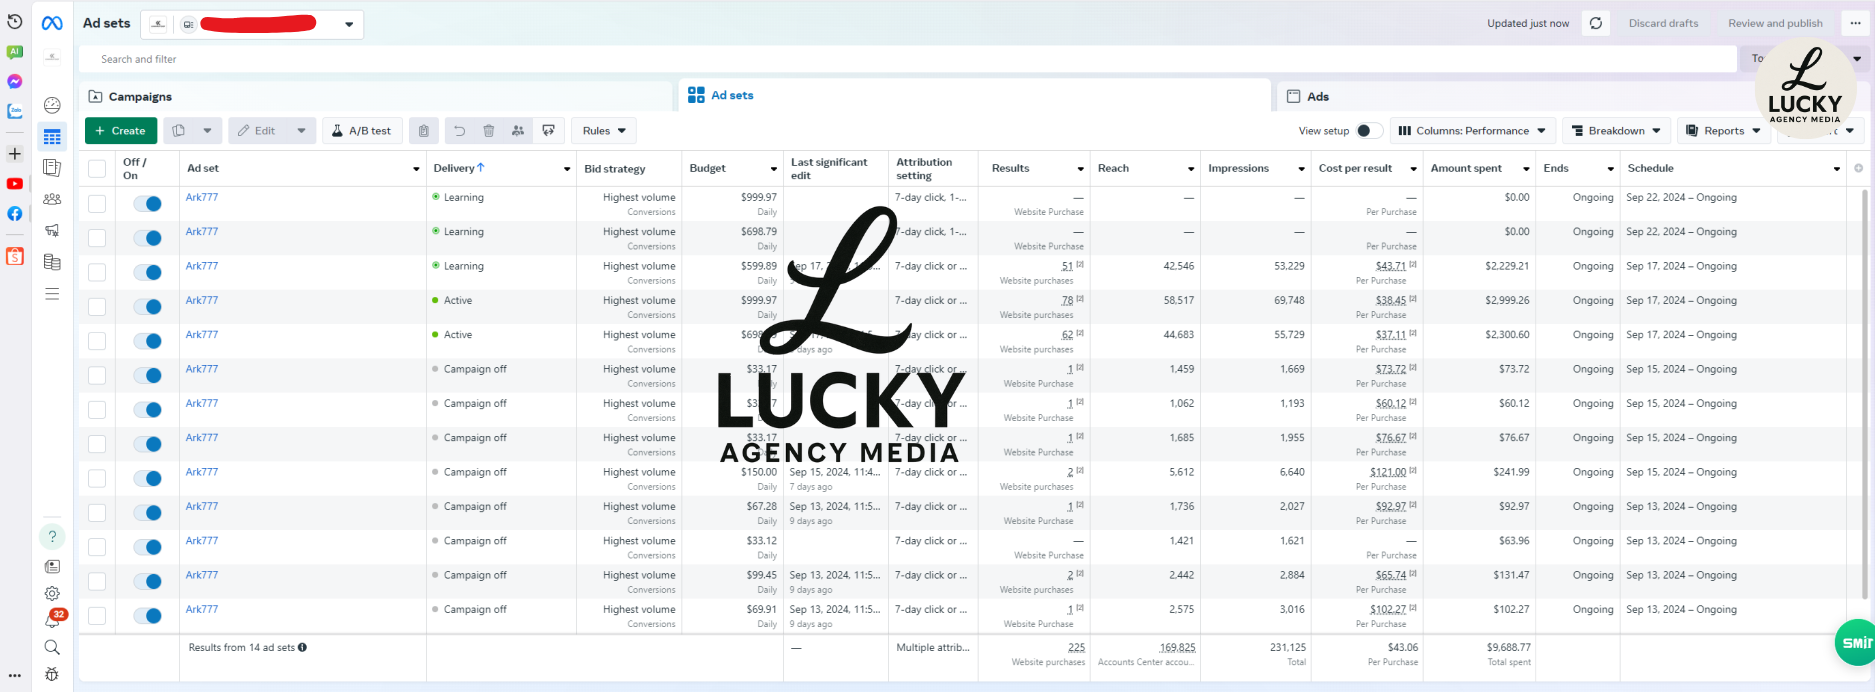Image resolution: width=1875 pixels, height=692 pixels.
Task: Select checkbox for ad set with $2,300.60 spent
Action: pyautogui.click(x=97, y=341)
